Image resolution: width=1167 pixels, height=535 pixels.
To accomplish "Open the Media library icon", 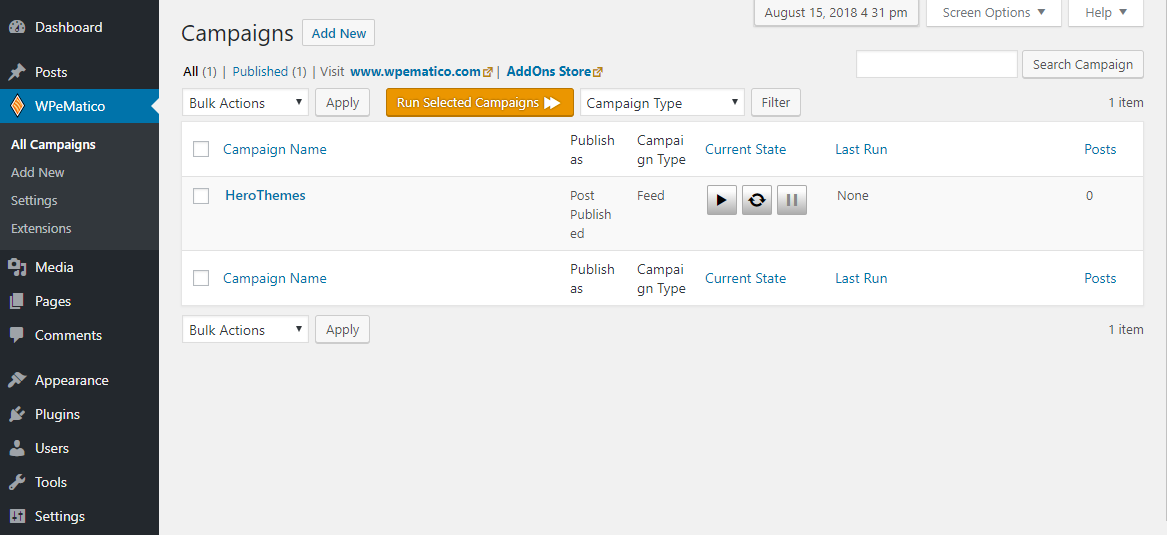I will (17, 267).
